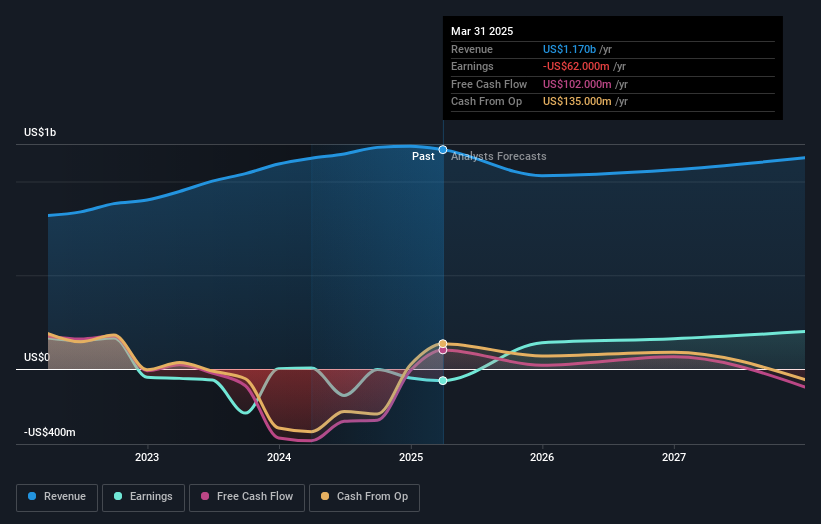Click the US$1b y-axis label
This screenshot has height=524, width=821.
pos(40,132)
